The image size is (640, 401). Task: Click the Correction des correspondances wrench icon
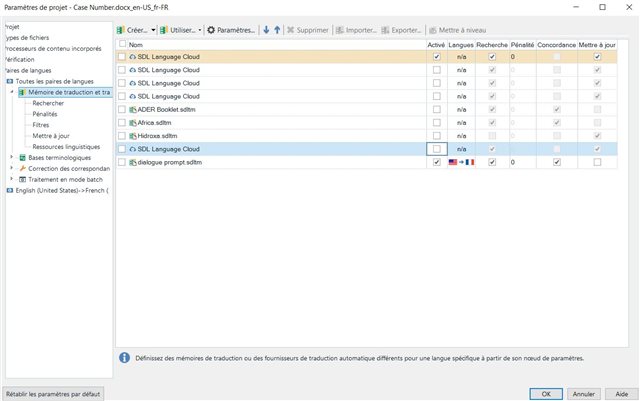click(x=23, y=168)
